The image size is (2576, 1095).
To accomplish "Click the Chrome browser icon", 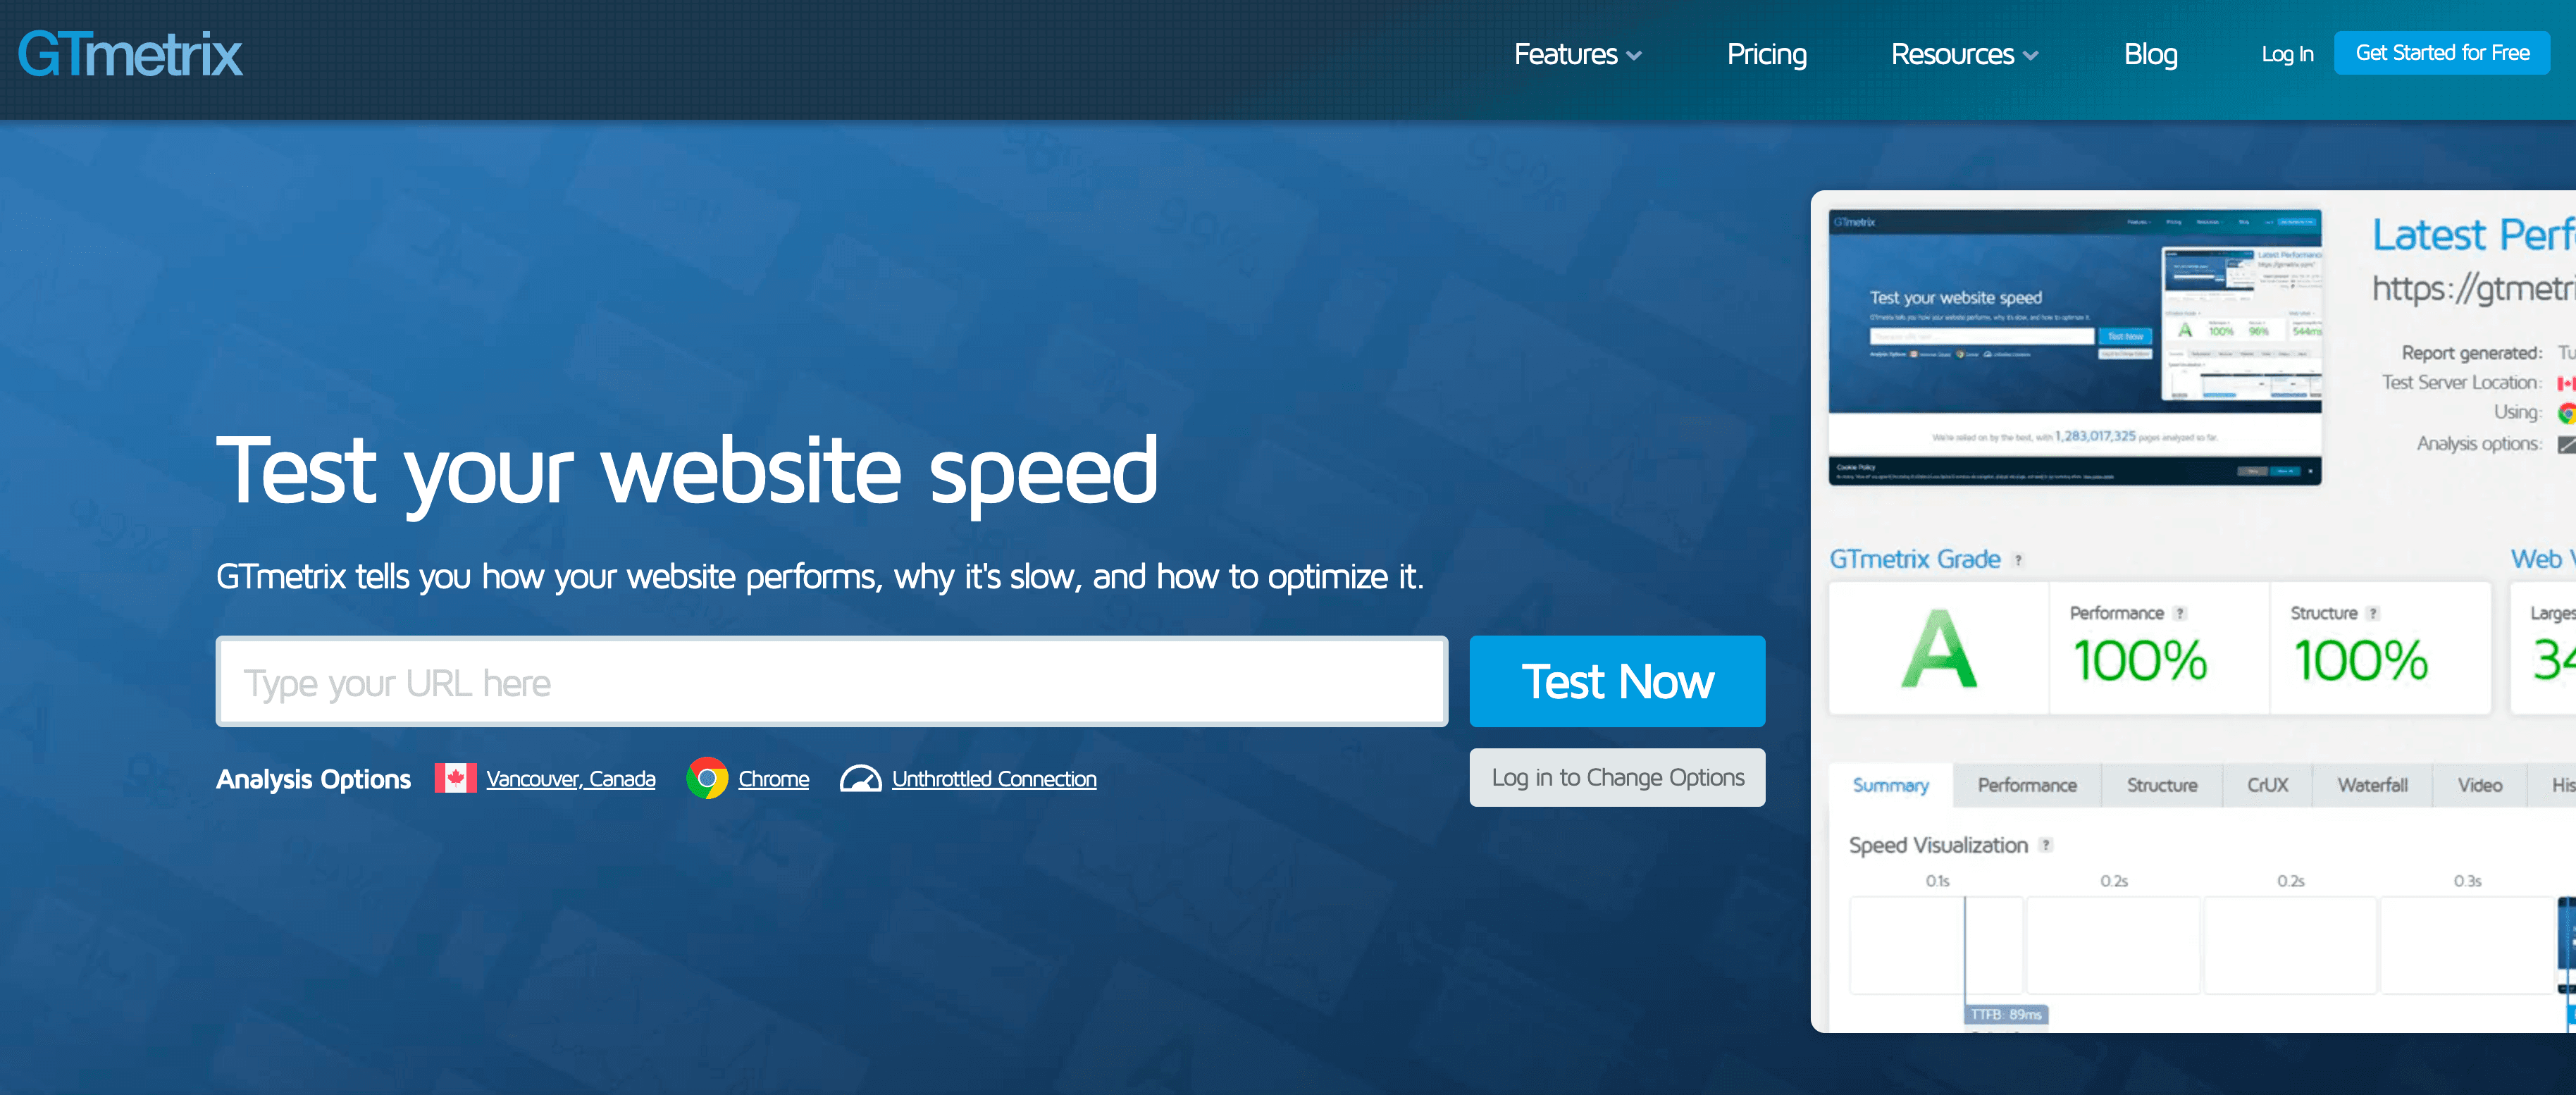I will point(707,778).
